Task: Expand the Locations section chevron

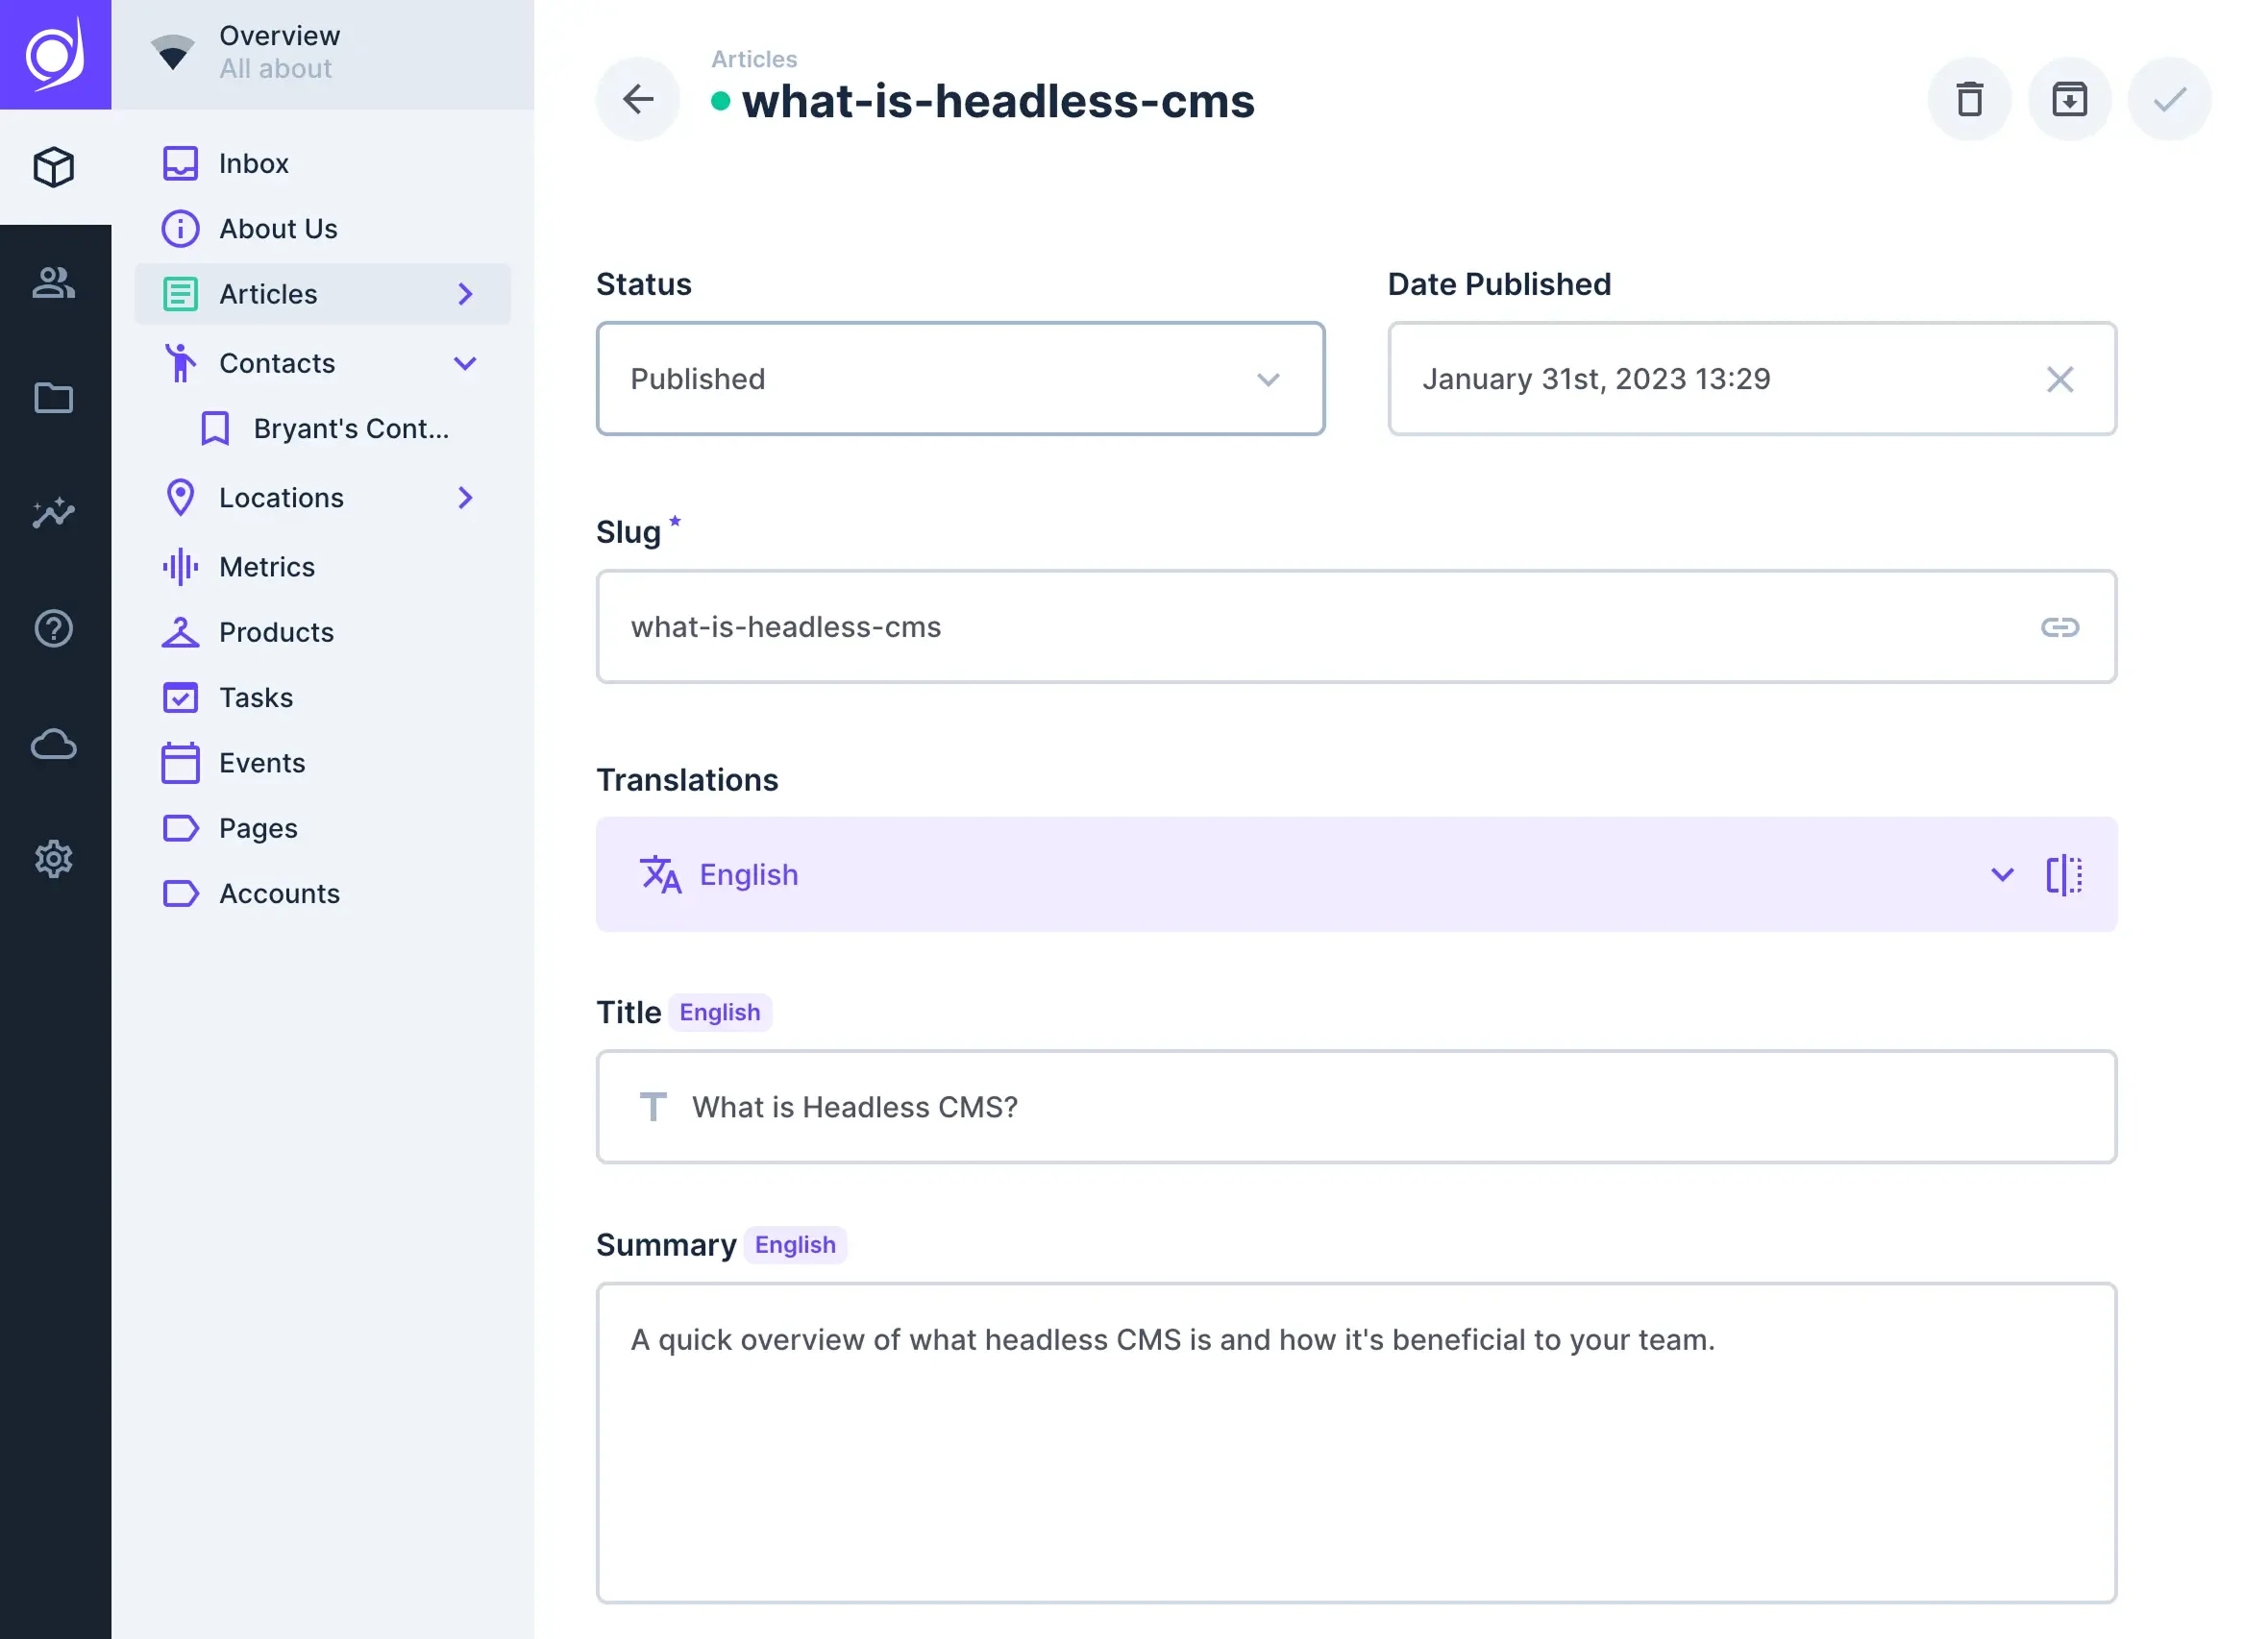Action: point(466,497)
